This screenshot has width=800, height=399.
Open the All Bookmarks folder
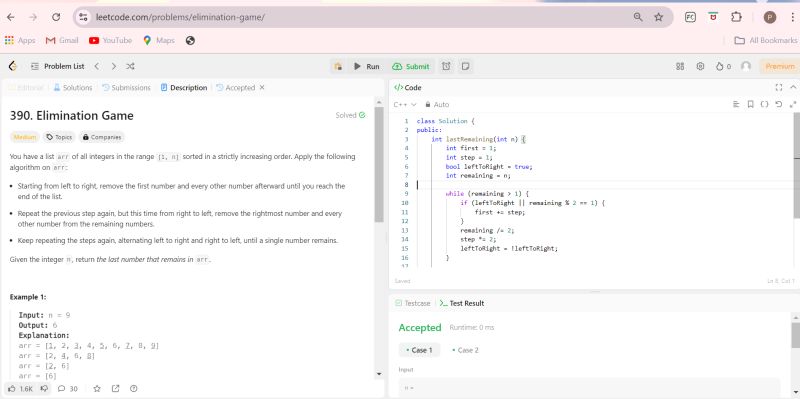(x=765, y=40)
